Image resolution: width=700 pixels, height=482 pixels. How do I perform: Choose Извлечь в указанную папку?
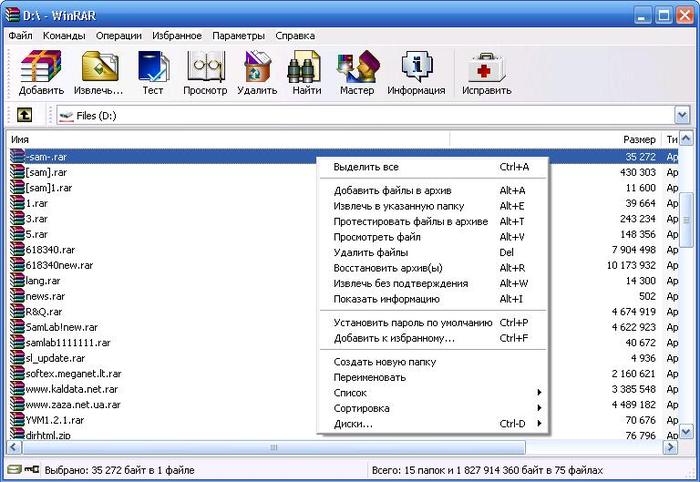tap(432, 206)
